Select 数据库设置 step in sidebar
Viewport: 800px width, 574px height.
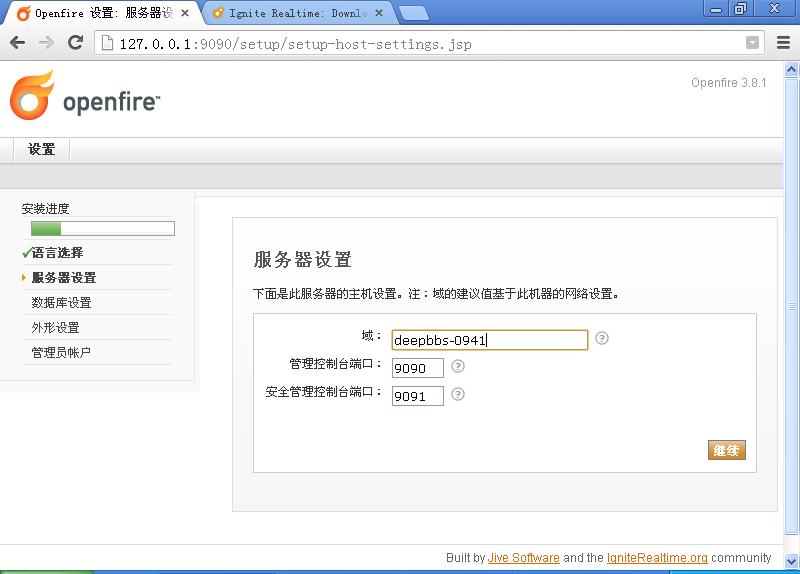click(x=61, y=303)
